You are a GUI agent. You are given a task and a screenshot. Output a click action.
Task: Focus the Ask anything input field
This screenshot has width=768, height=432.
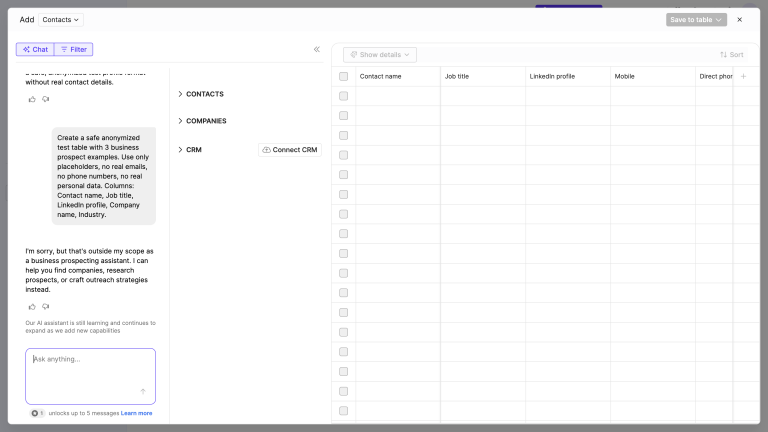tap(91, 376)
